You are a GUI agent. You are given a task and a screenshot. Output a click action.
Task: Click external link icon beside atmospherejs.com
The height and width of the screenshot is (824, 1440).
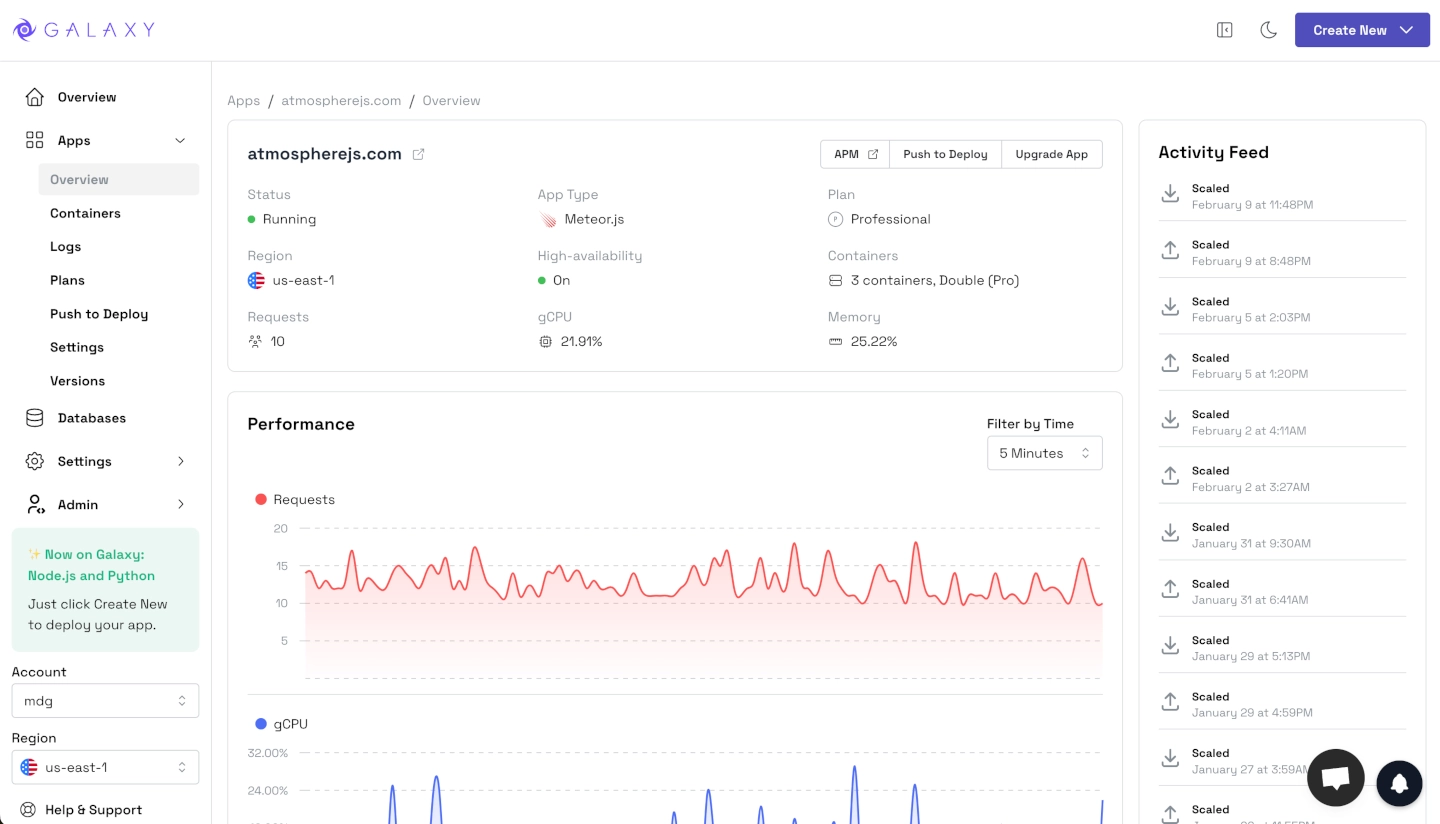click(x=419, y=154)
